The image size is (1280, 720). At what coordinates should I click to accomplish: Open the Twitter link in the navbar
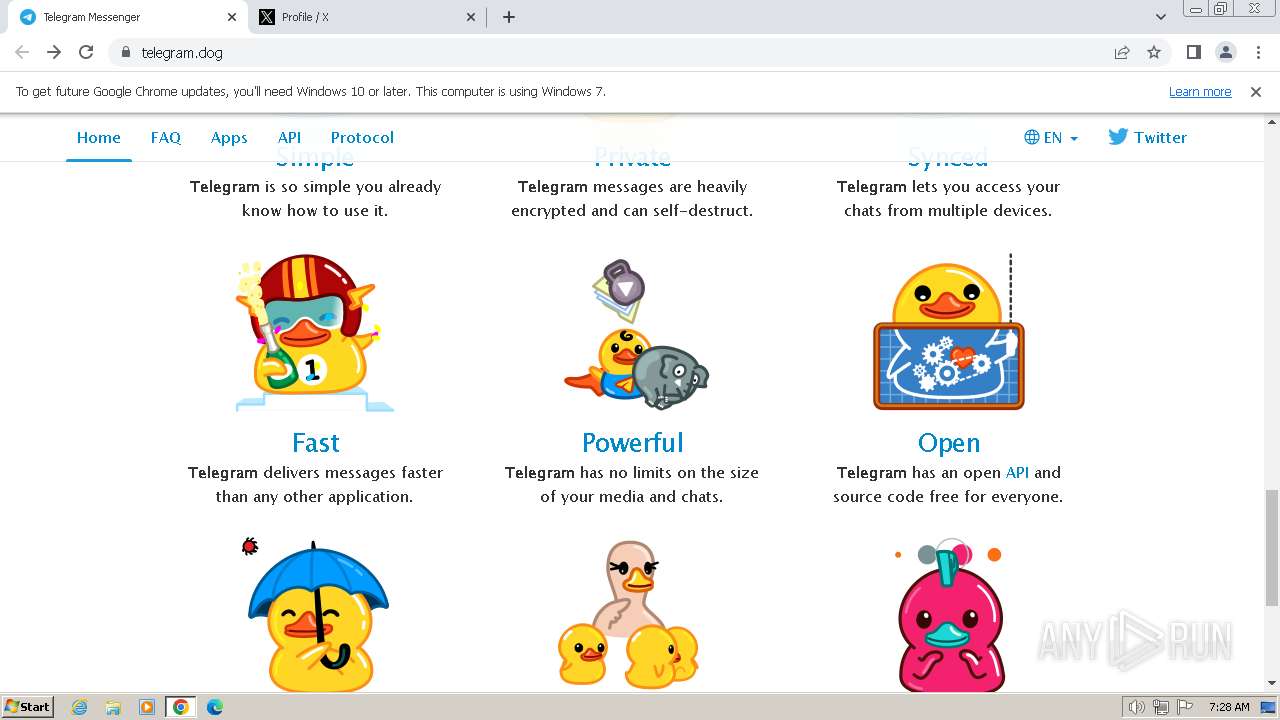click(1147, 138)
